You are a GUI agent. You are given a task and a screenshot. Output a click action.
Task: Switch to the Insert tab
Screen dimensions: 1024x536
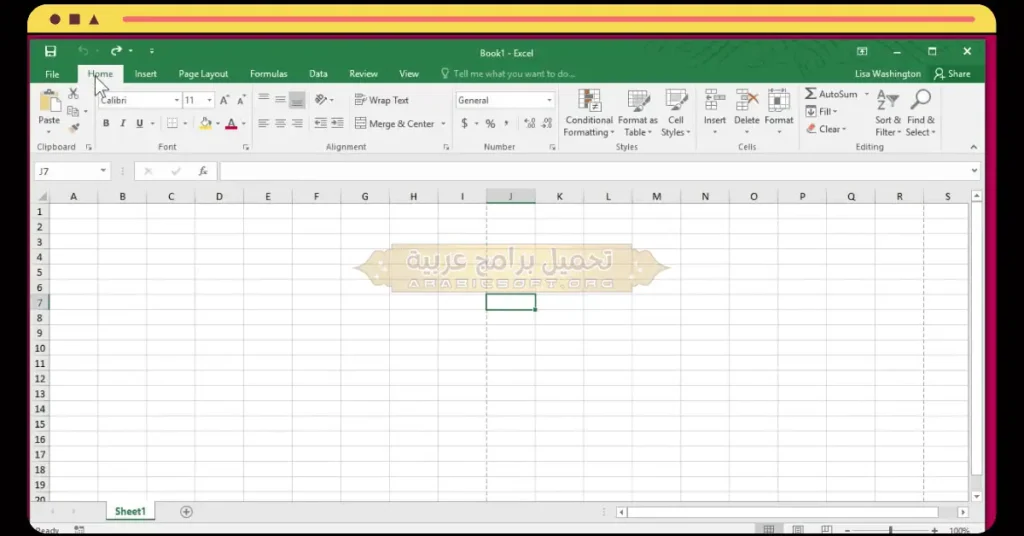[x=146, y=74]
